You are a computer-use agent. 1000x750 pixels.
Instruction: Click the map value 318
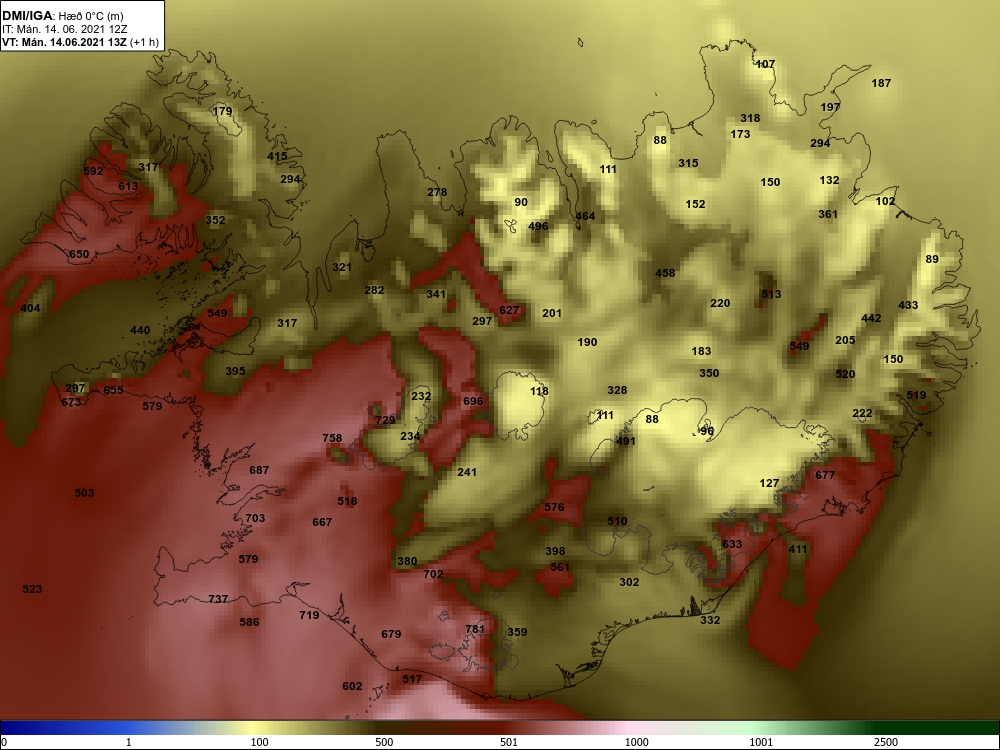(x=750, y=118)
